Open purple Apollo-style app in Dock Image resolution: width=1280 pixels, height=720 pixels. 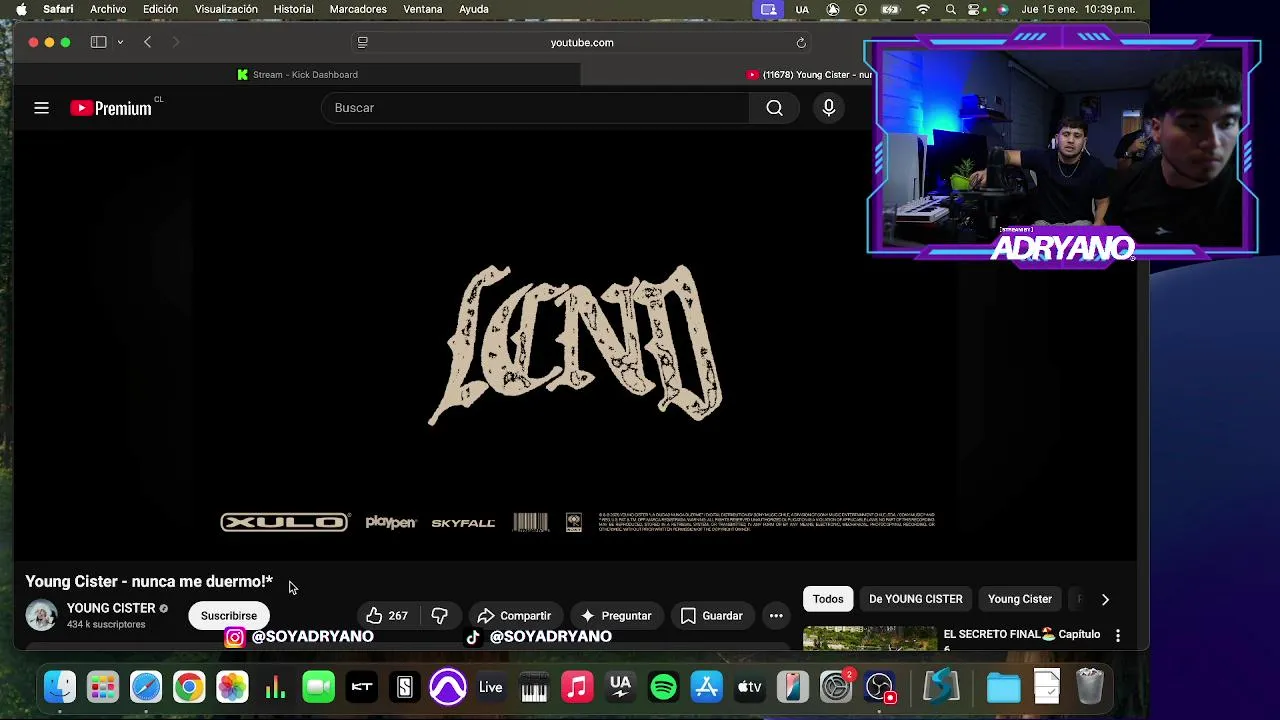(x=448, y=687)
